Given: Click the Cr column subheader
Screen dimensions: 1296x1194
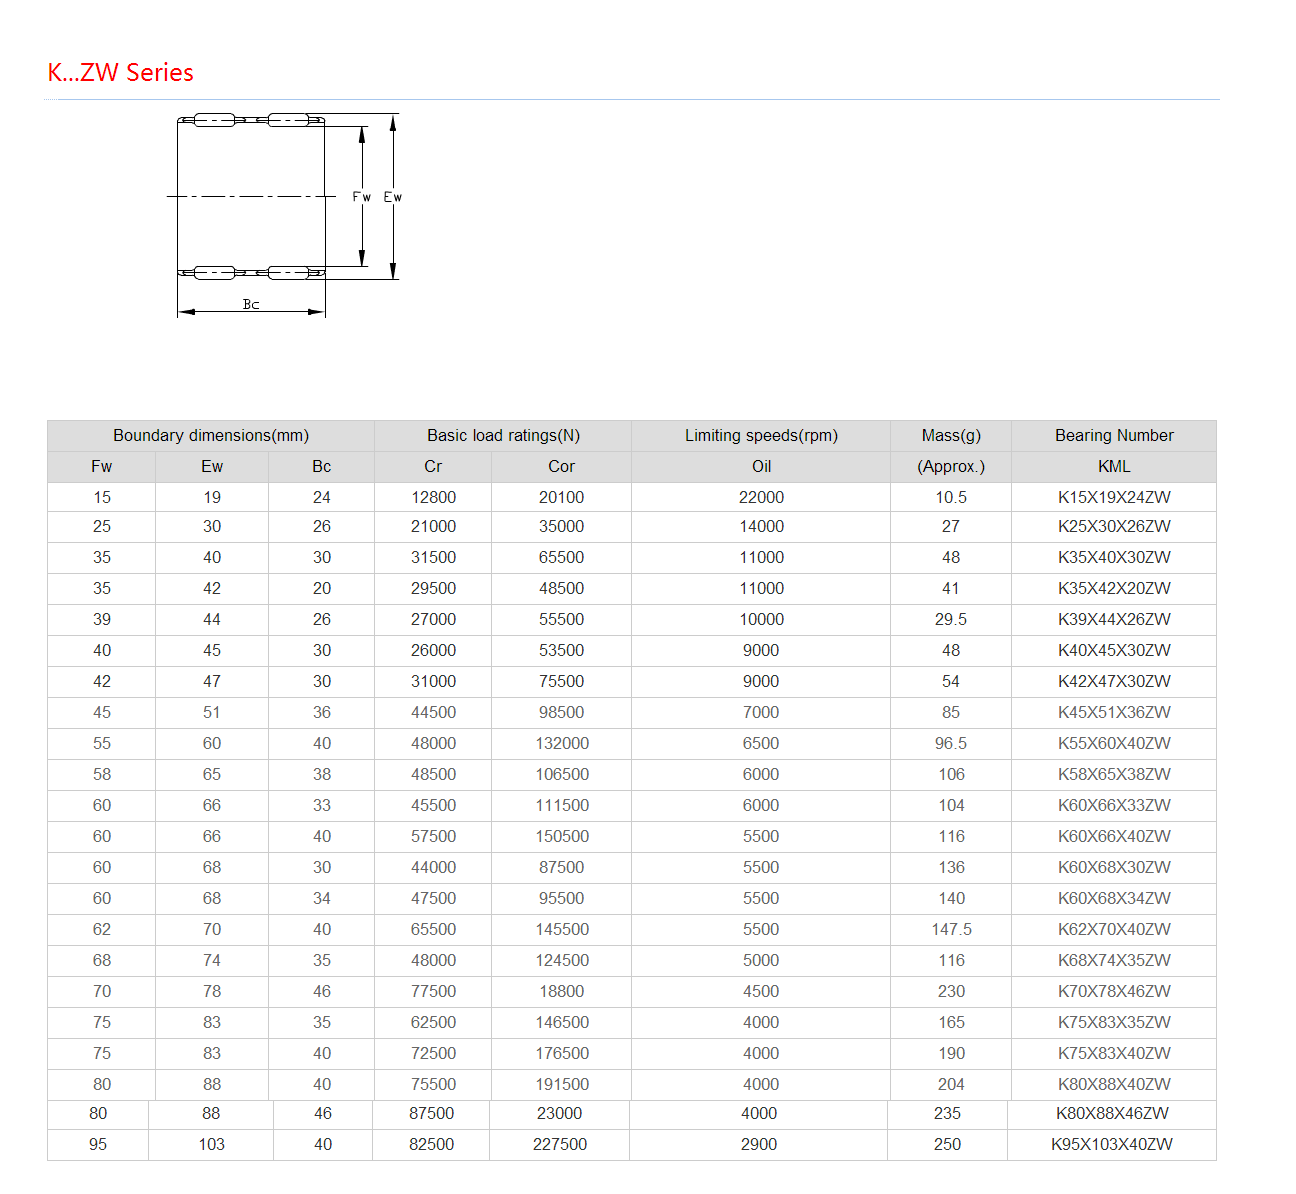Looking at the screenshot, I should pos(433,466).
